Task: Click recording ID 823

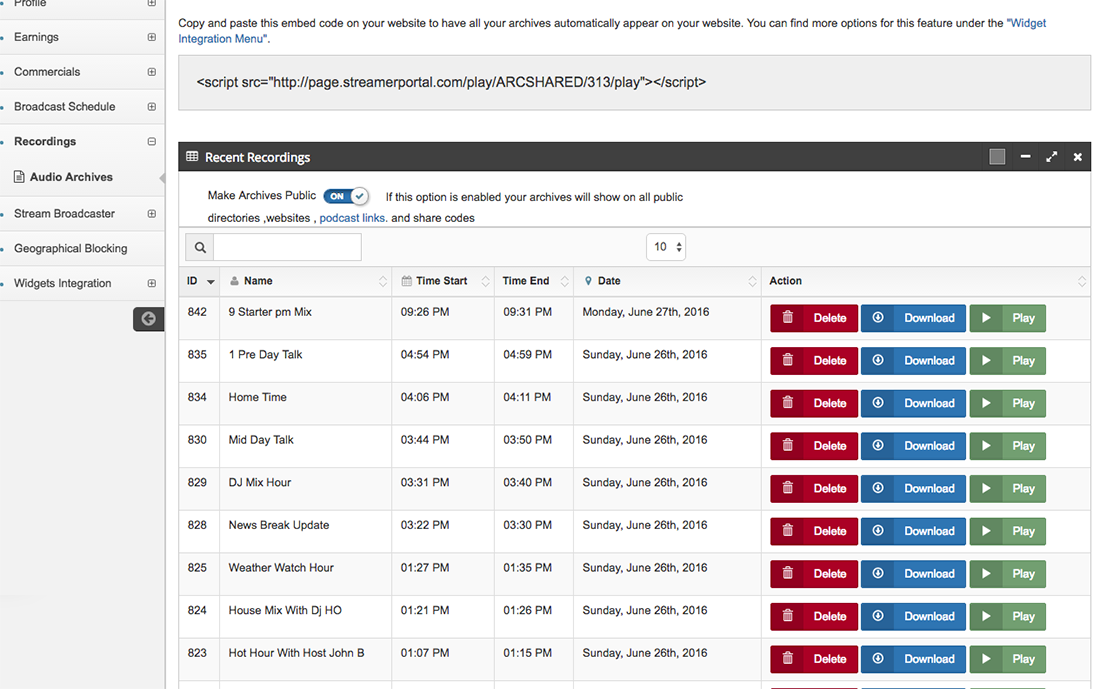Action: 197,653
